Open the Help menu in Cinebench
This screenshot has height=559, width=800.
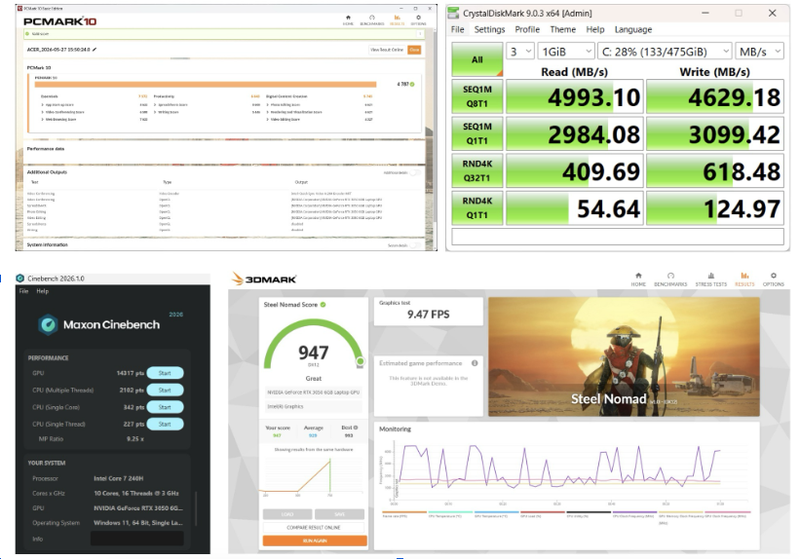pyautogui.click(x=42, y=291)
